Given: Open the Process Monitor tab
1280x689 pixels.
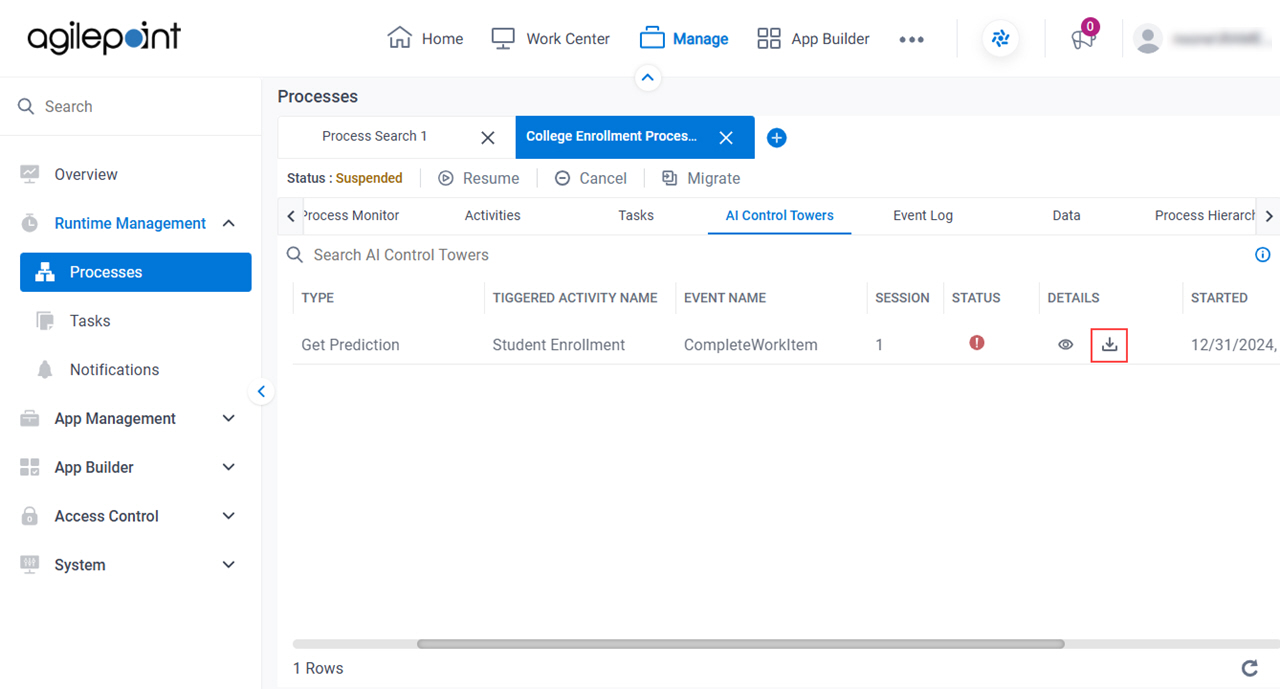Looking at the screenshot, I should pos(351,215).
